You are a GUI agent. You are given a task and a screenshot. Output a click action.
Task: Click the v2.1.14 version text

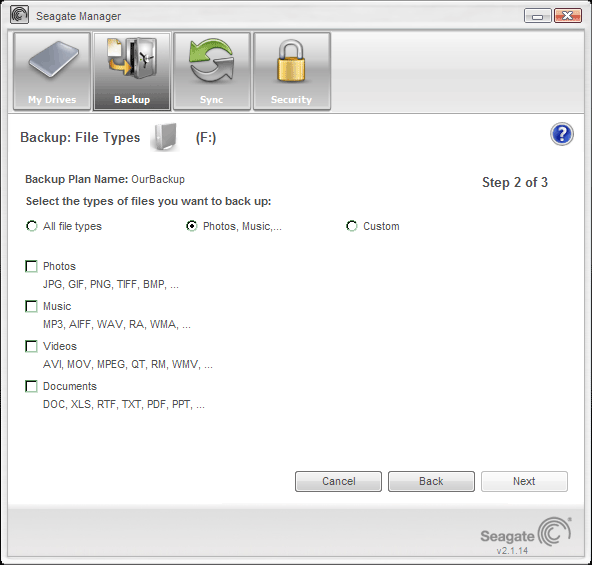click(x=512, y=551)
